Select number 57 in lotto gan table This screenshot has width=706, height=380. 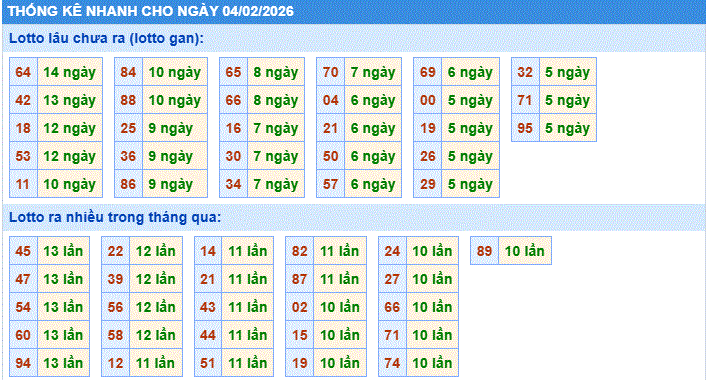pos(330,184)
